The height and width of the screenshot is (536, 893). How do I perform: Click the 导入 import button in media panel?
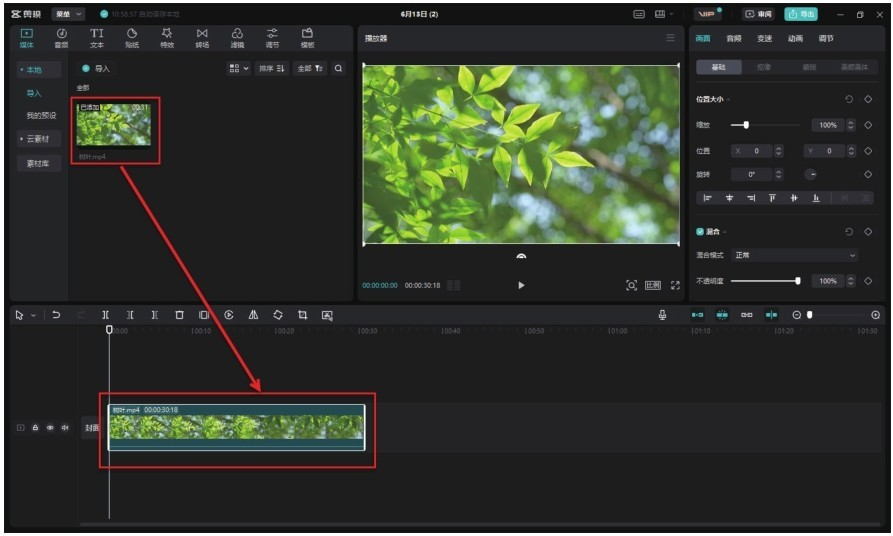pyautogui.click(x=97, y=68)
